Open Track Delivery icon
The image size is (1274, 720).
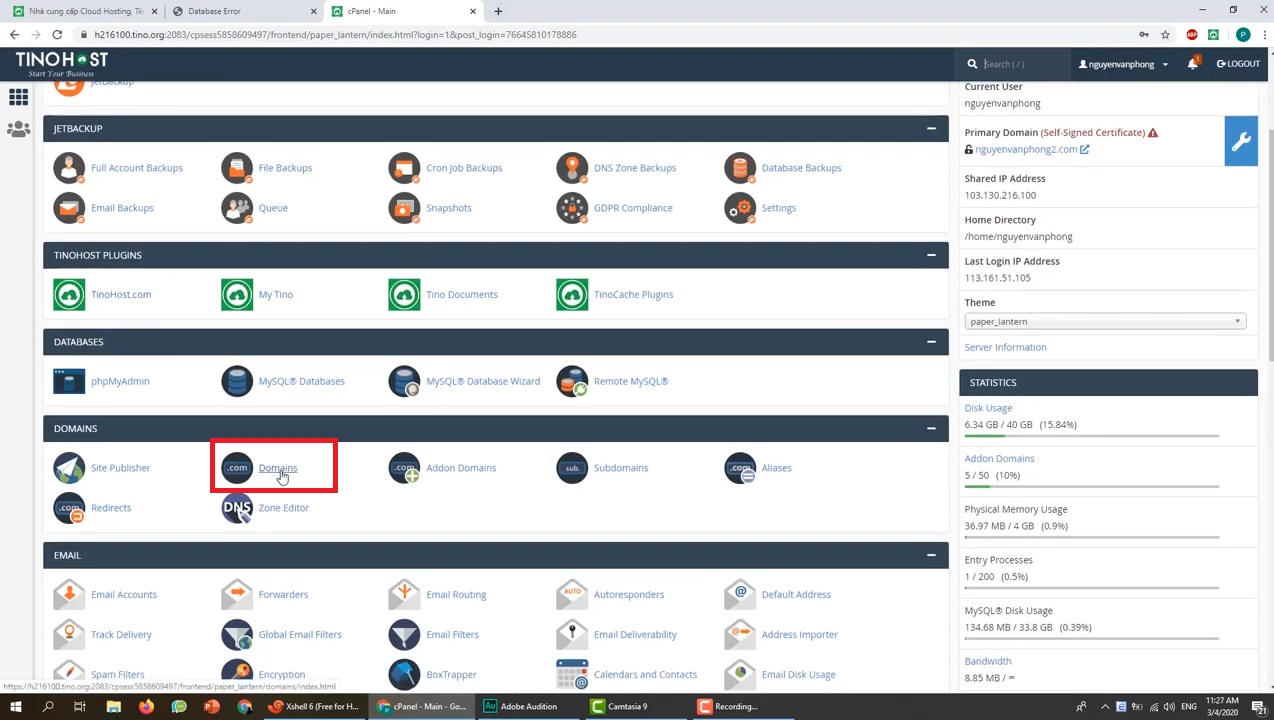[x=69, y=634]
